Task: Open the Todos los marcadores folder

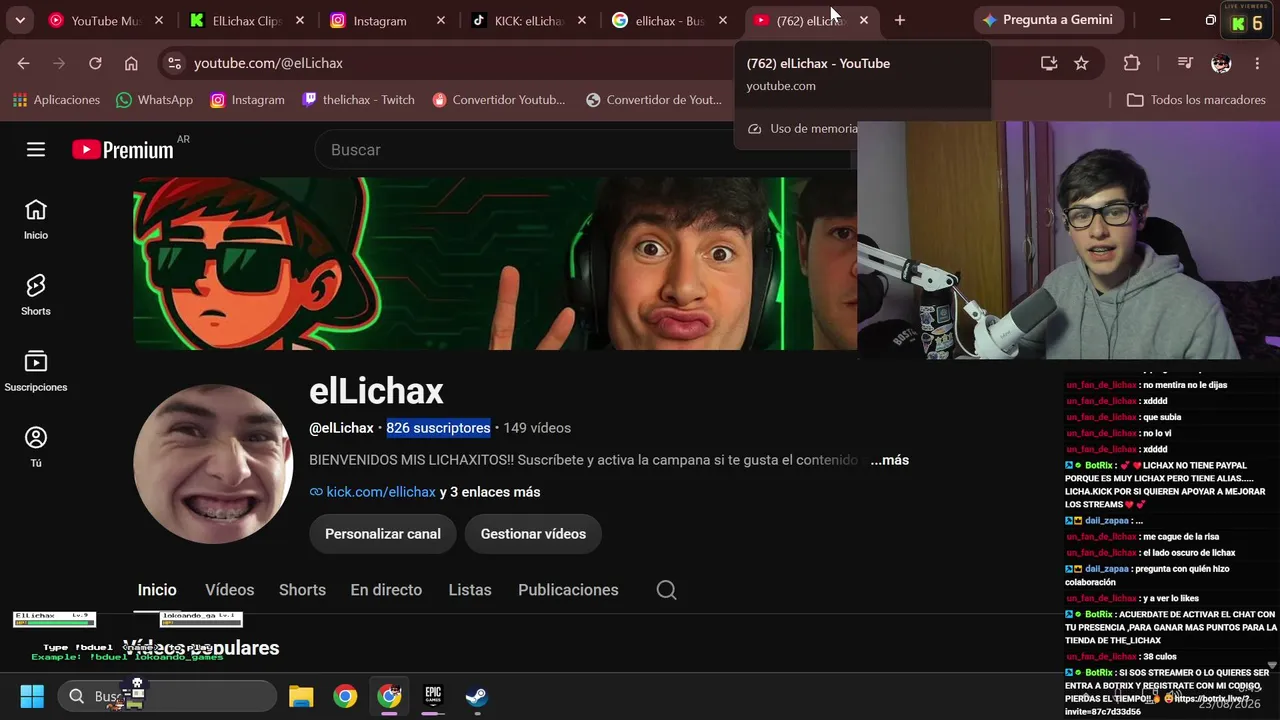Action: pyautogui.click(x=1196, y=100)
